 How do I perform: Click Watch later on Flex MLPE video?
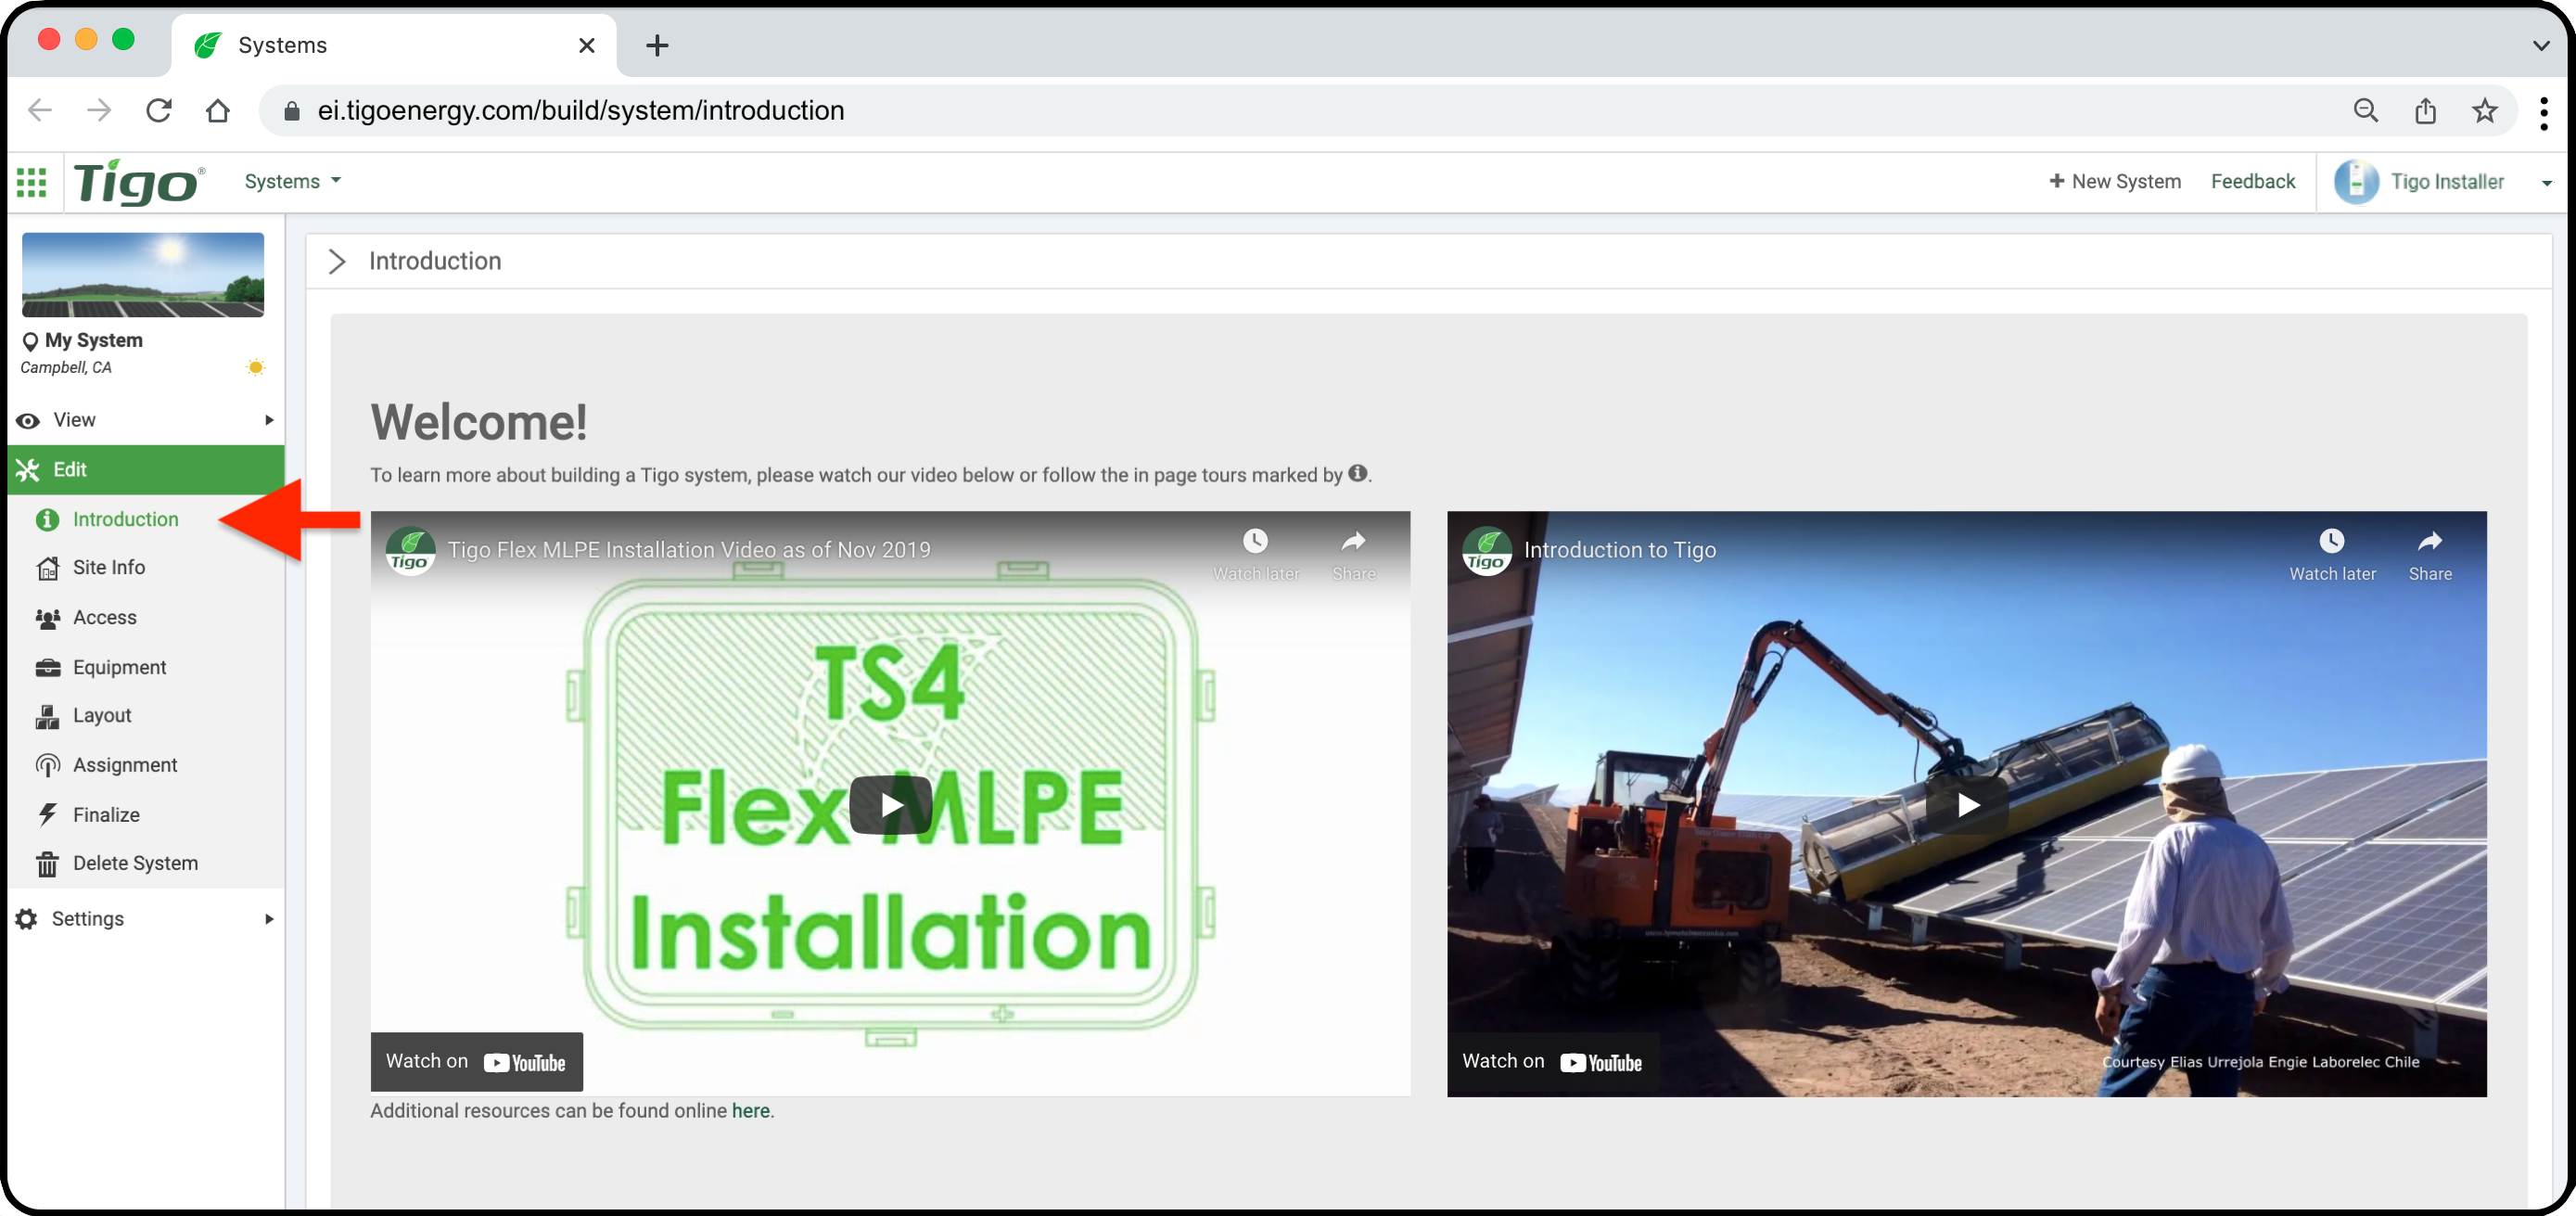[x=1255, y=554]
